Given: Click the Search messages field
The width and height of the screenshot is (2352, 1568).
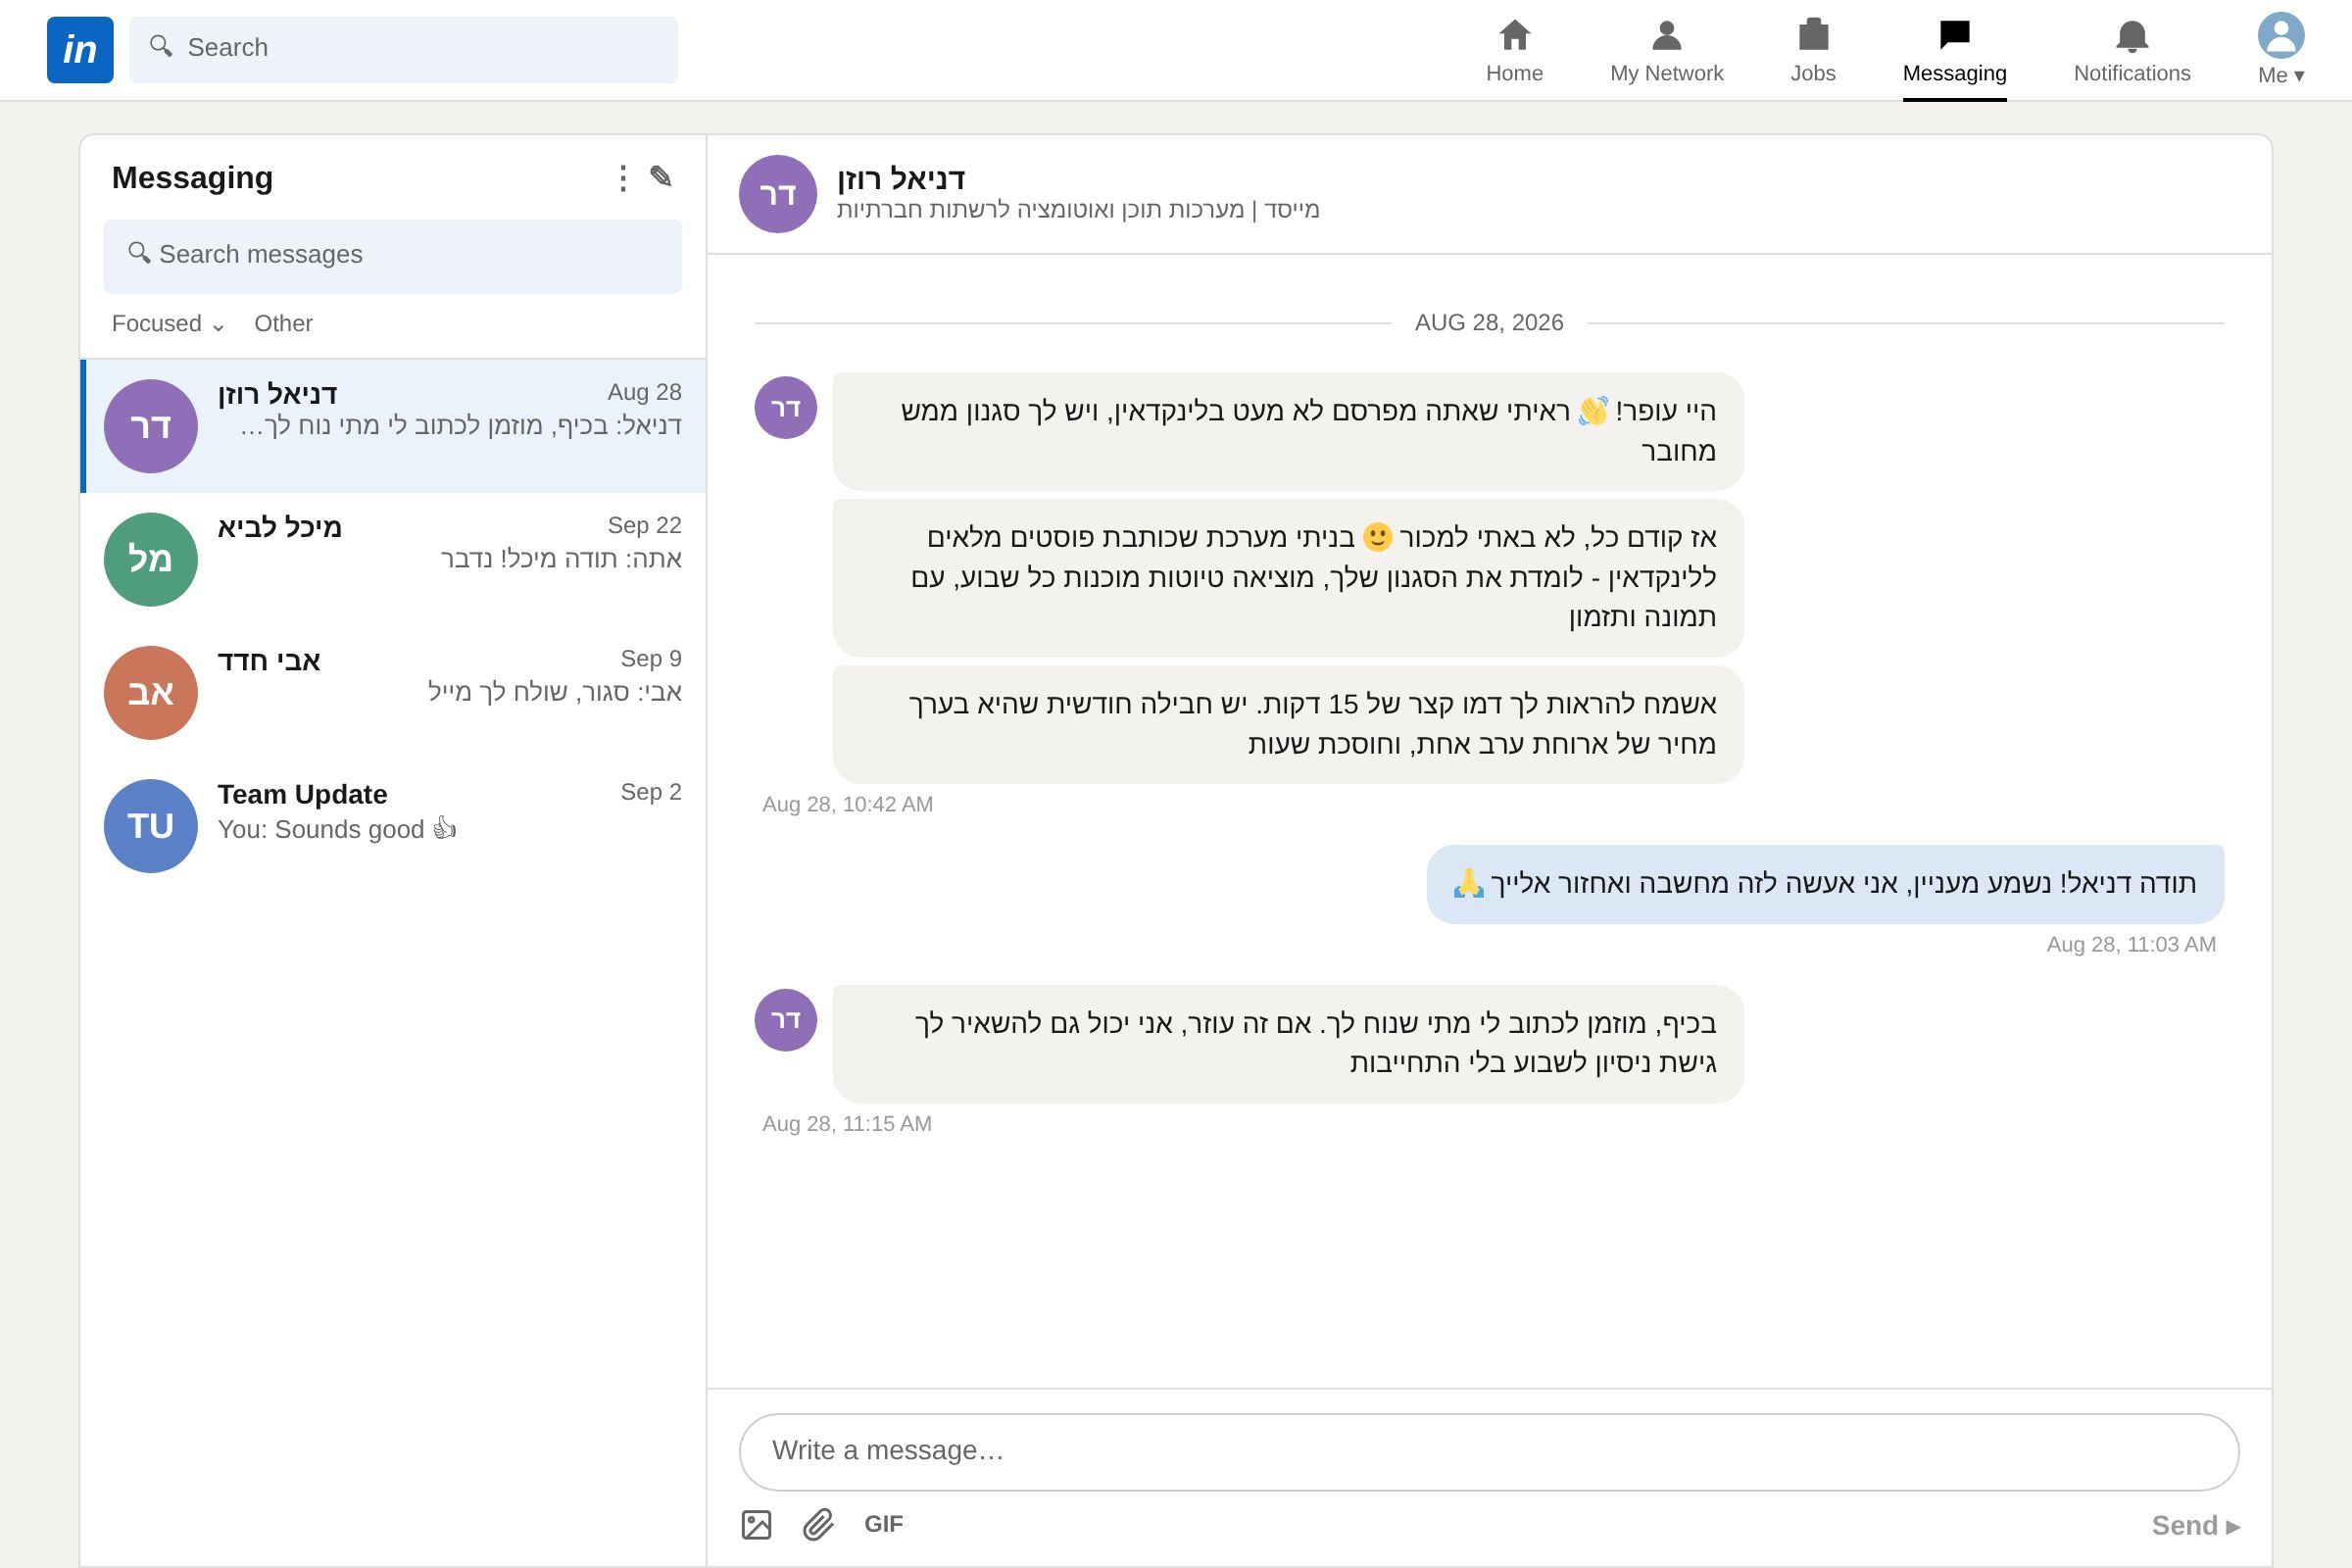Looking at the screenshot, I should (x=393, y=256).
